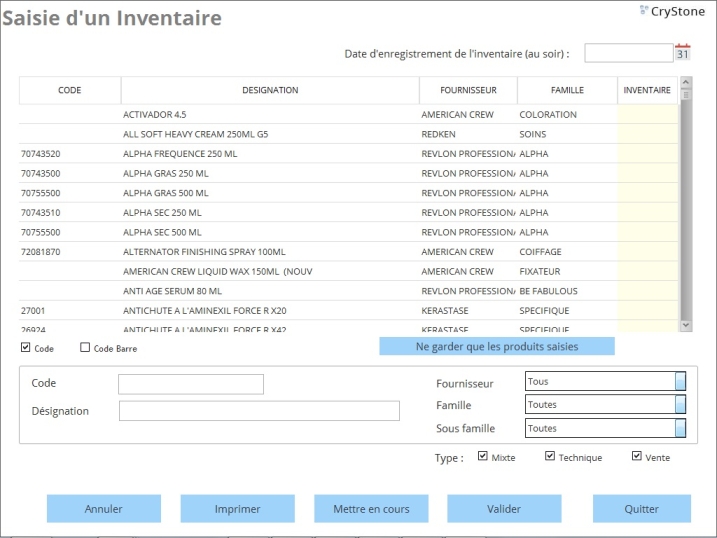Screen dimensions: 717x538
Task: Click the Imprimer button
Action: point(237,509)
